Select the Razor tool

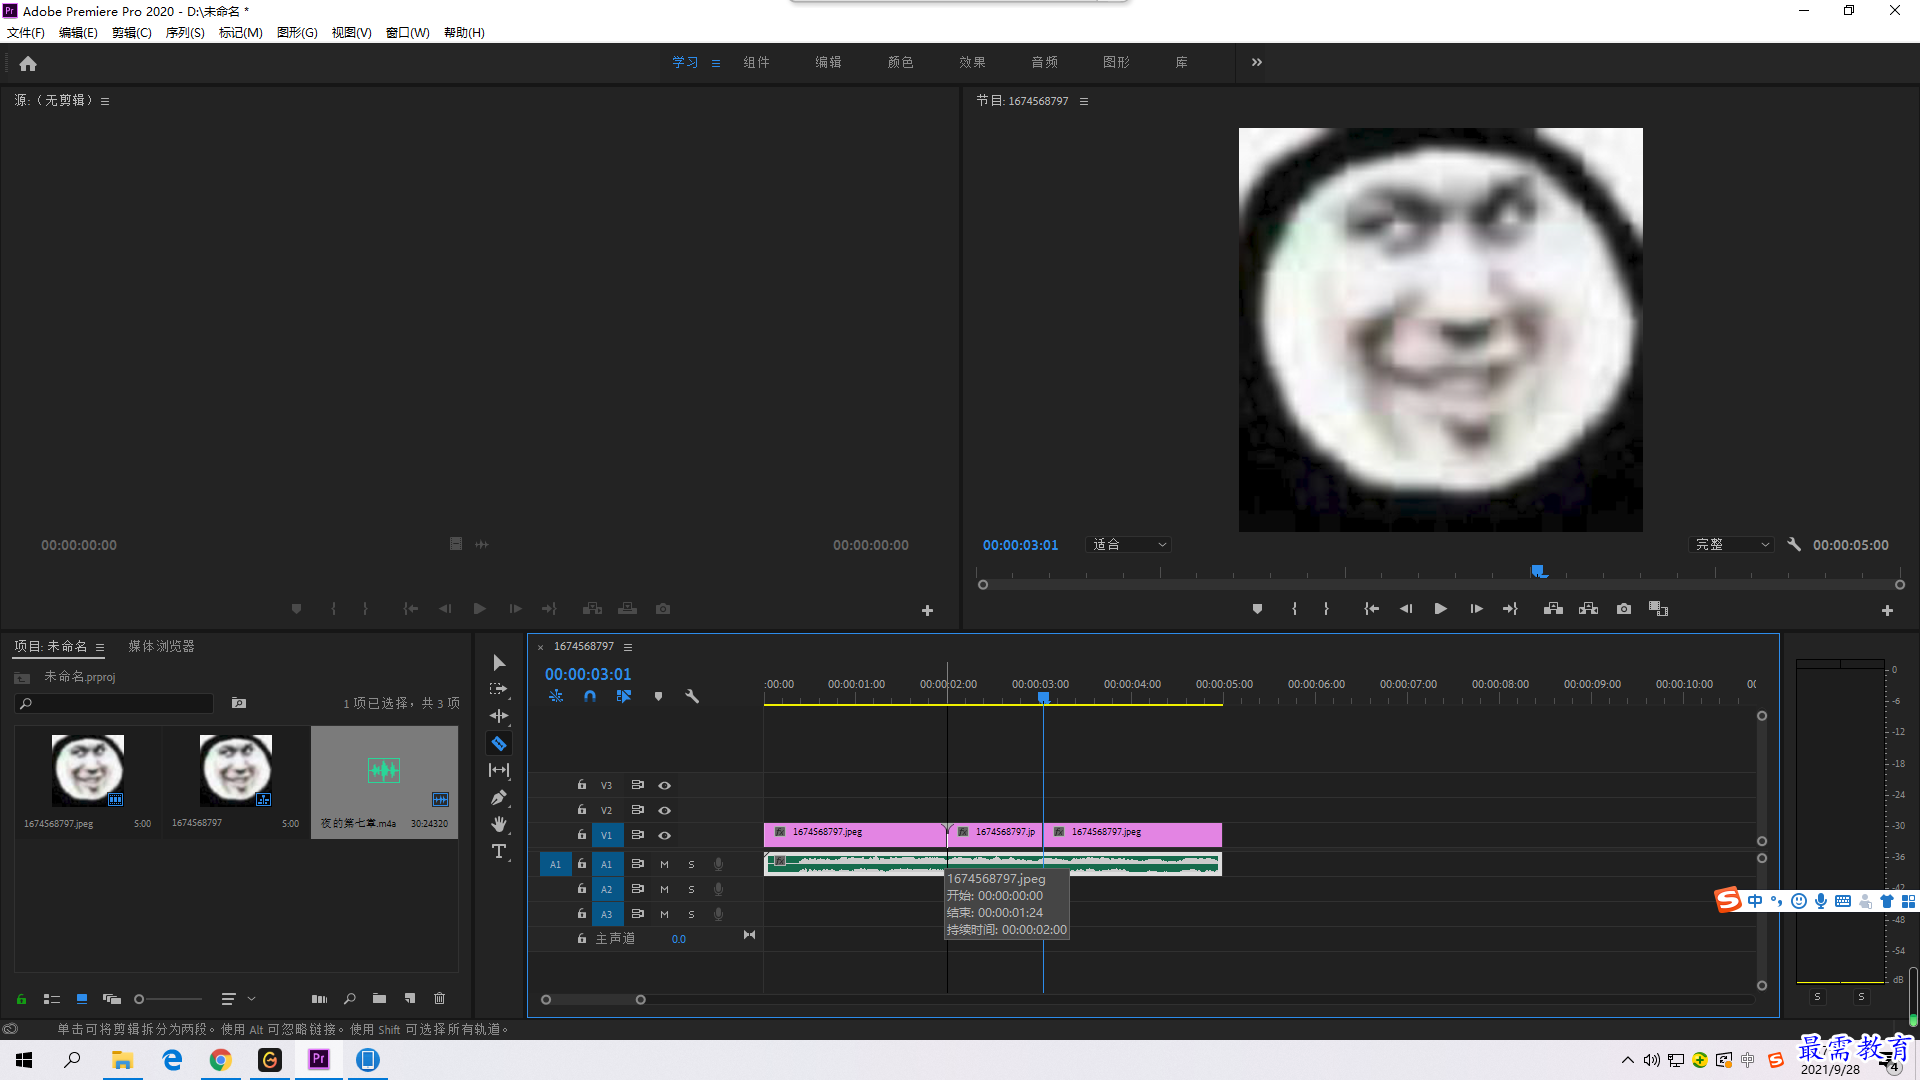point(499,743)
